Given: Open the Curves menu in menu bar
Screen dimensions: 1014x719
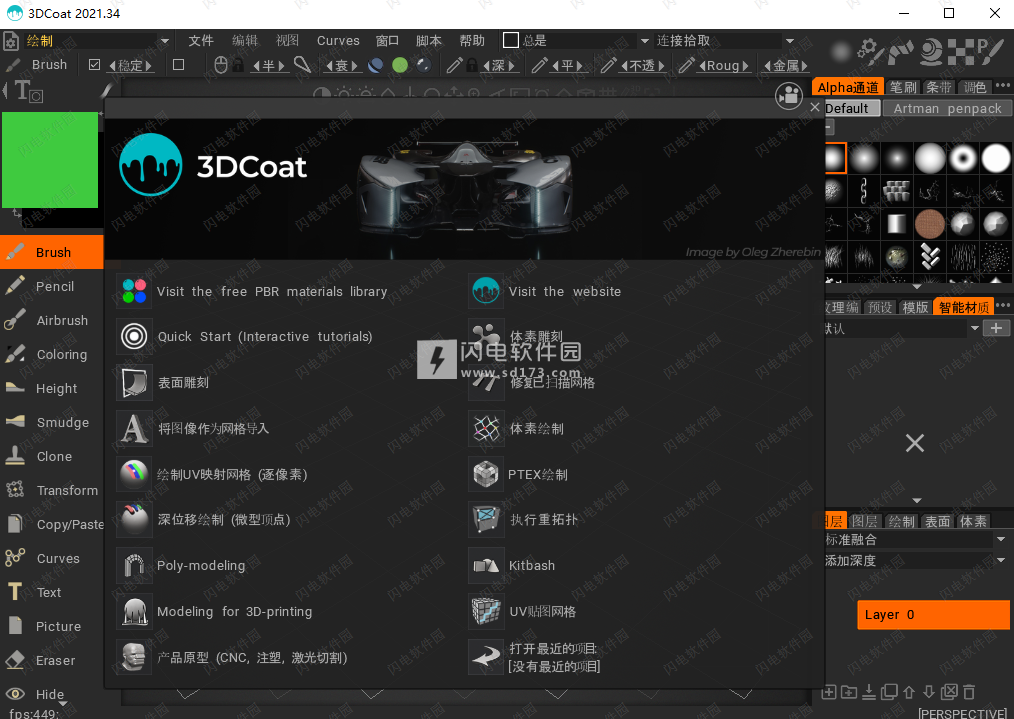Looking at the screenshot, I should [338, 41].
